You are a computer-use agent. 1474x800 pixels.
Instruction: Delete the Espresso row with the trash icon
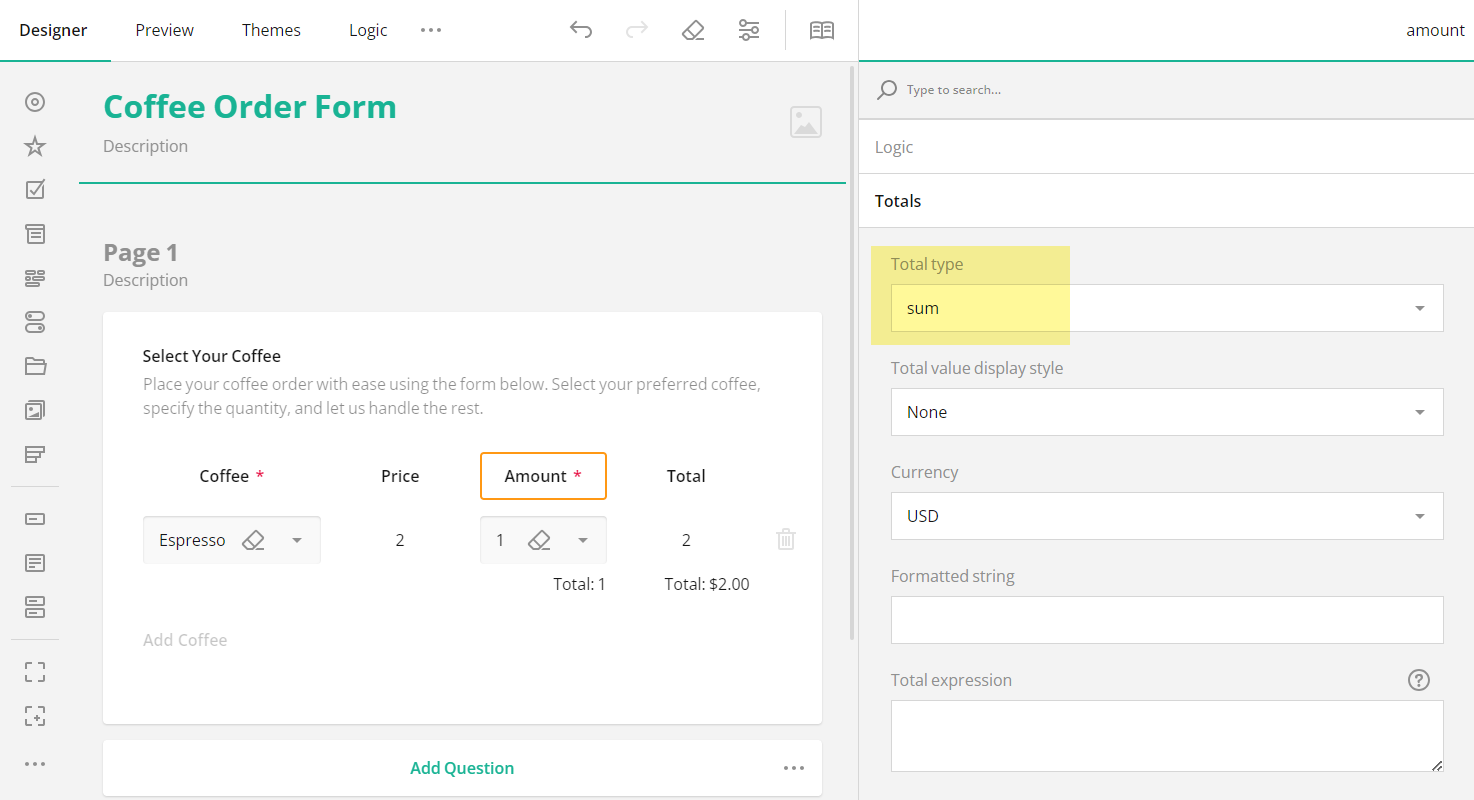tap(785, 539)
